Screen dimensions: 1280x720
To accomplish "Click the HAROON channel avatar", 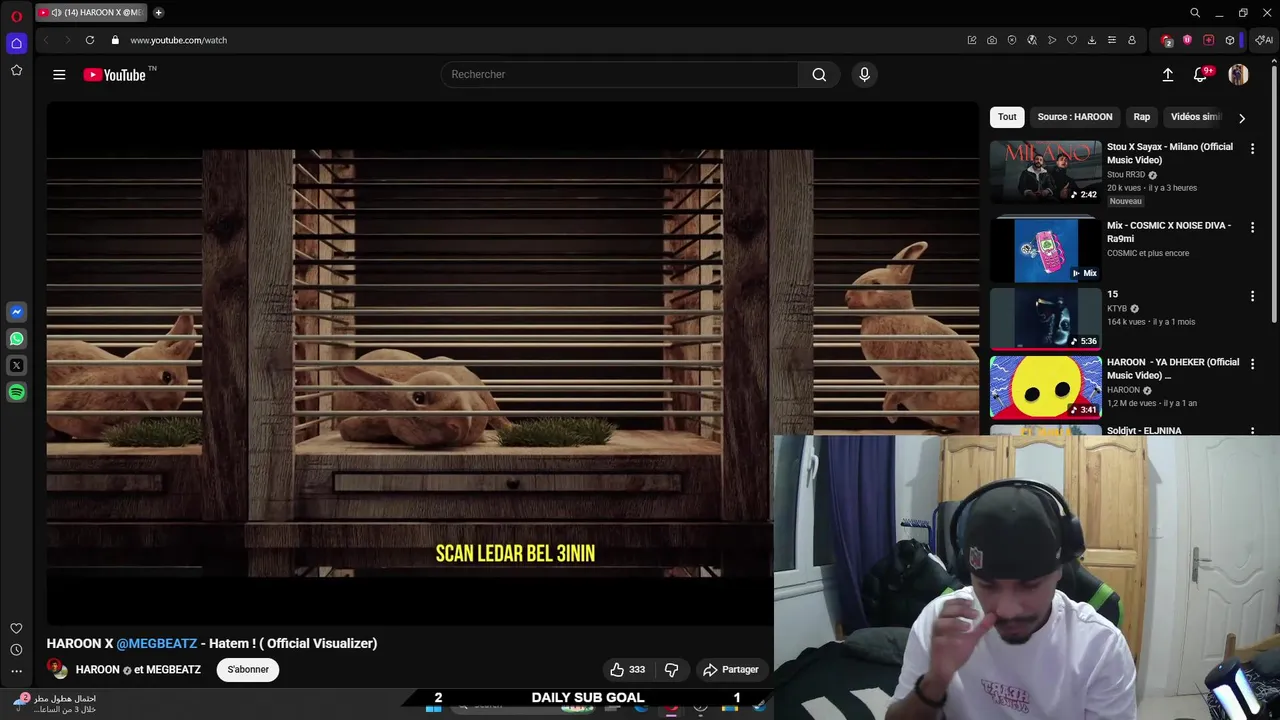I will click(59, 669).
